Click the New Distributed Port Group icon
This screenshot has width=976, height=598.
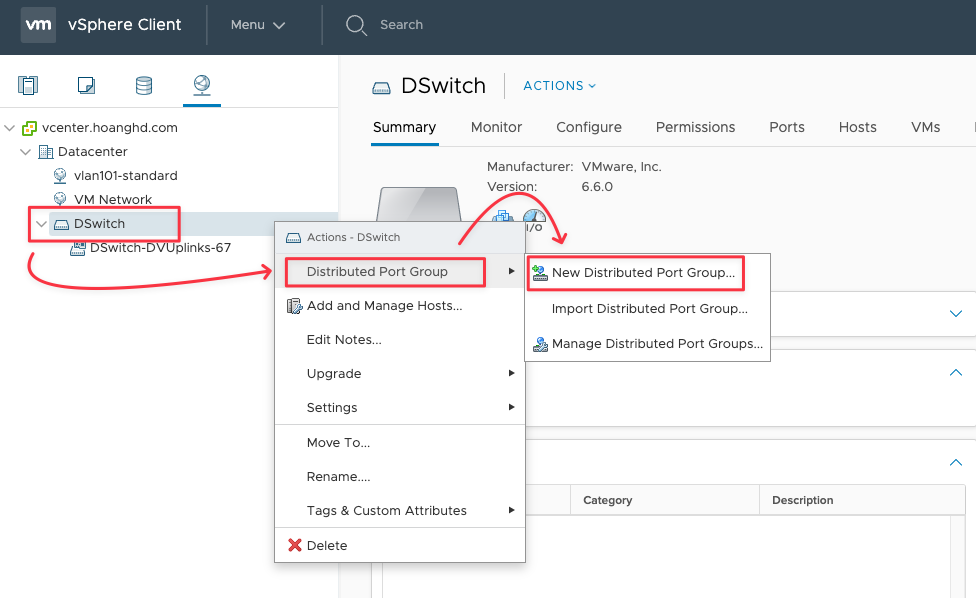(x=540, y=273)
